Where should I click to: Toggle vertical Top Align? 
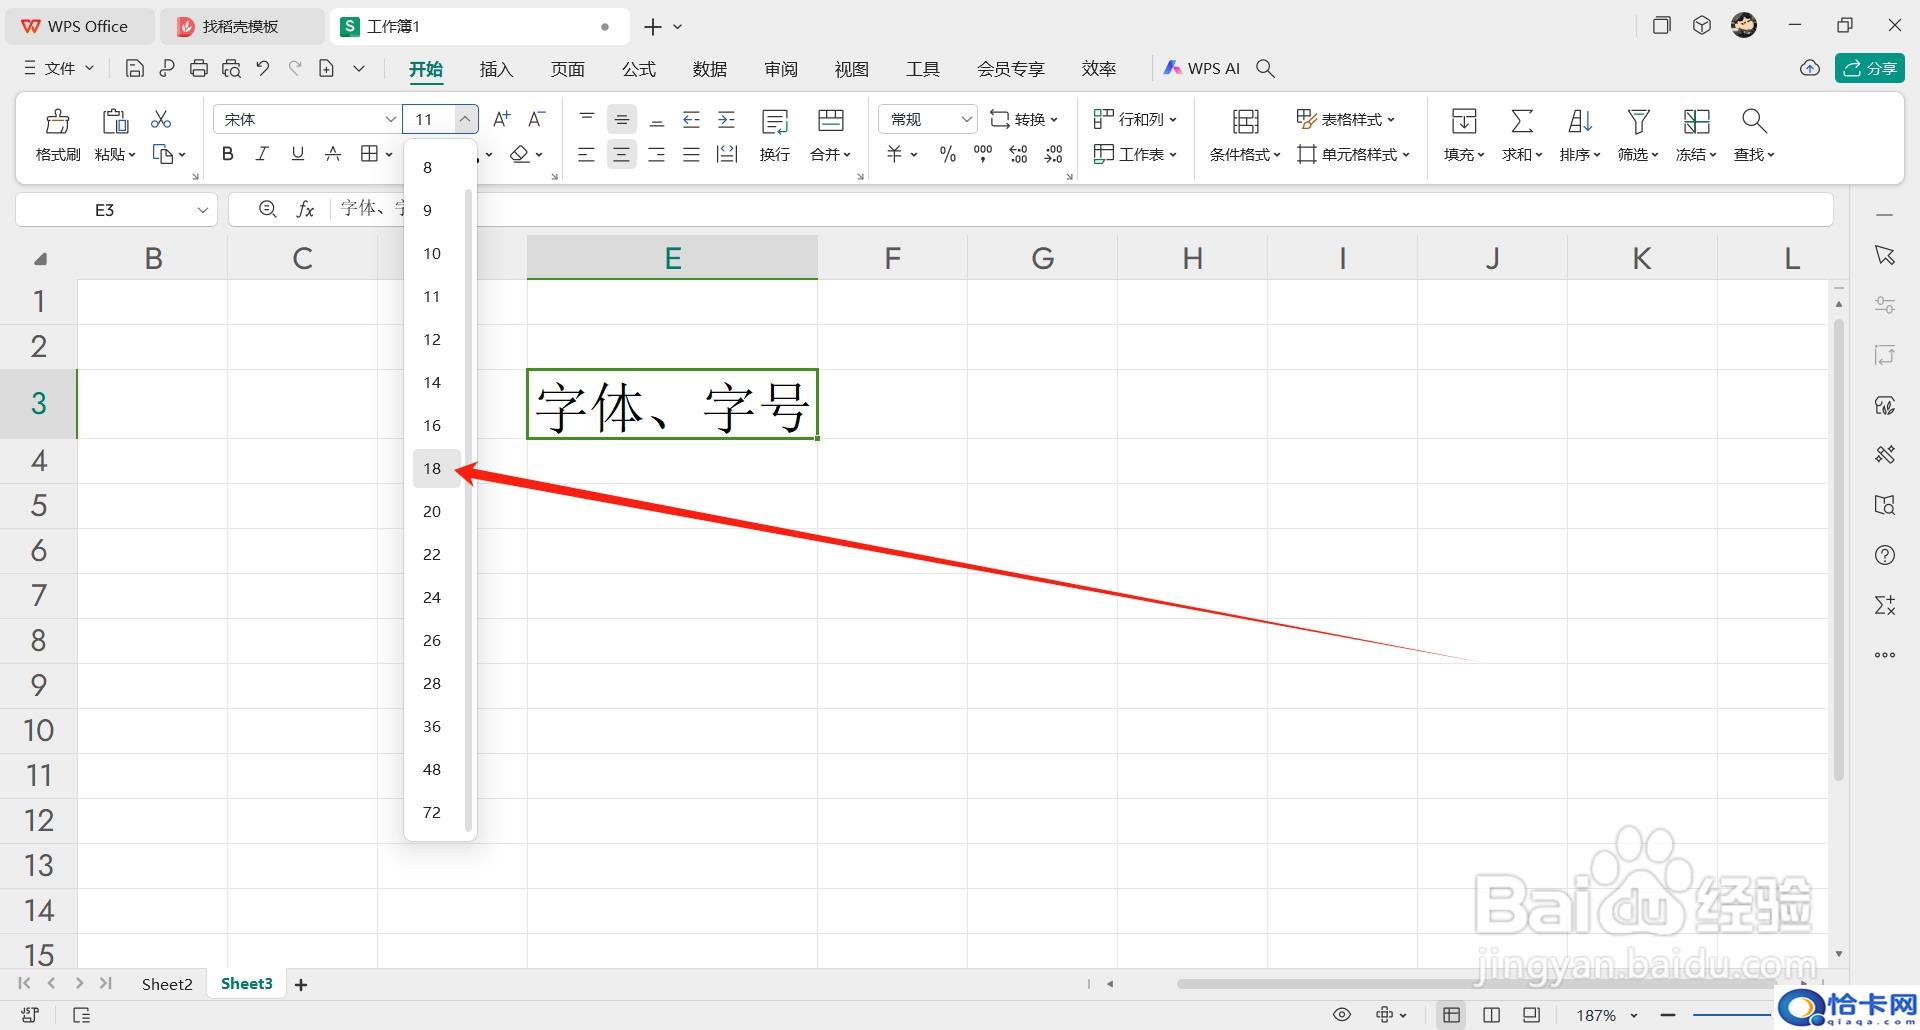pyautogui.click(x=587, y=119)
